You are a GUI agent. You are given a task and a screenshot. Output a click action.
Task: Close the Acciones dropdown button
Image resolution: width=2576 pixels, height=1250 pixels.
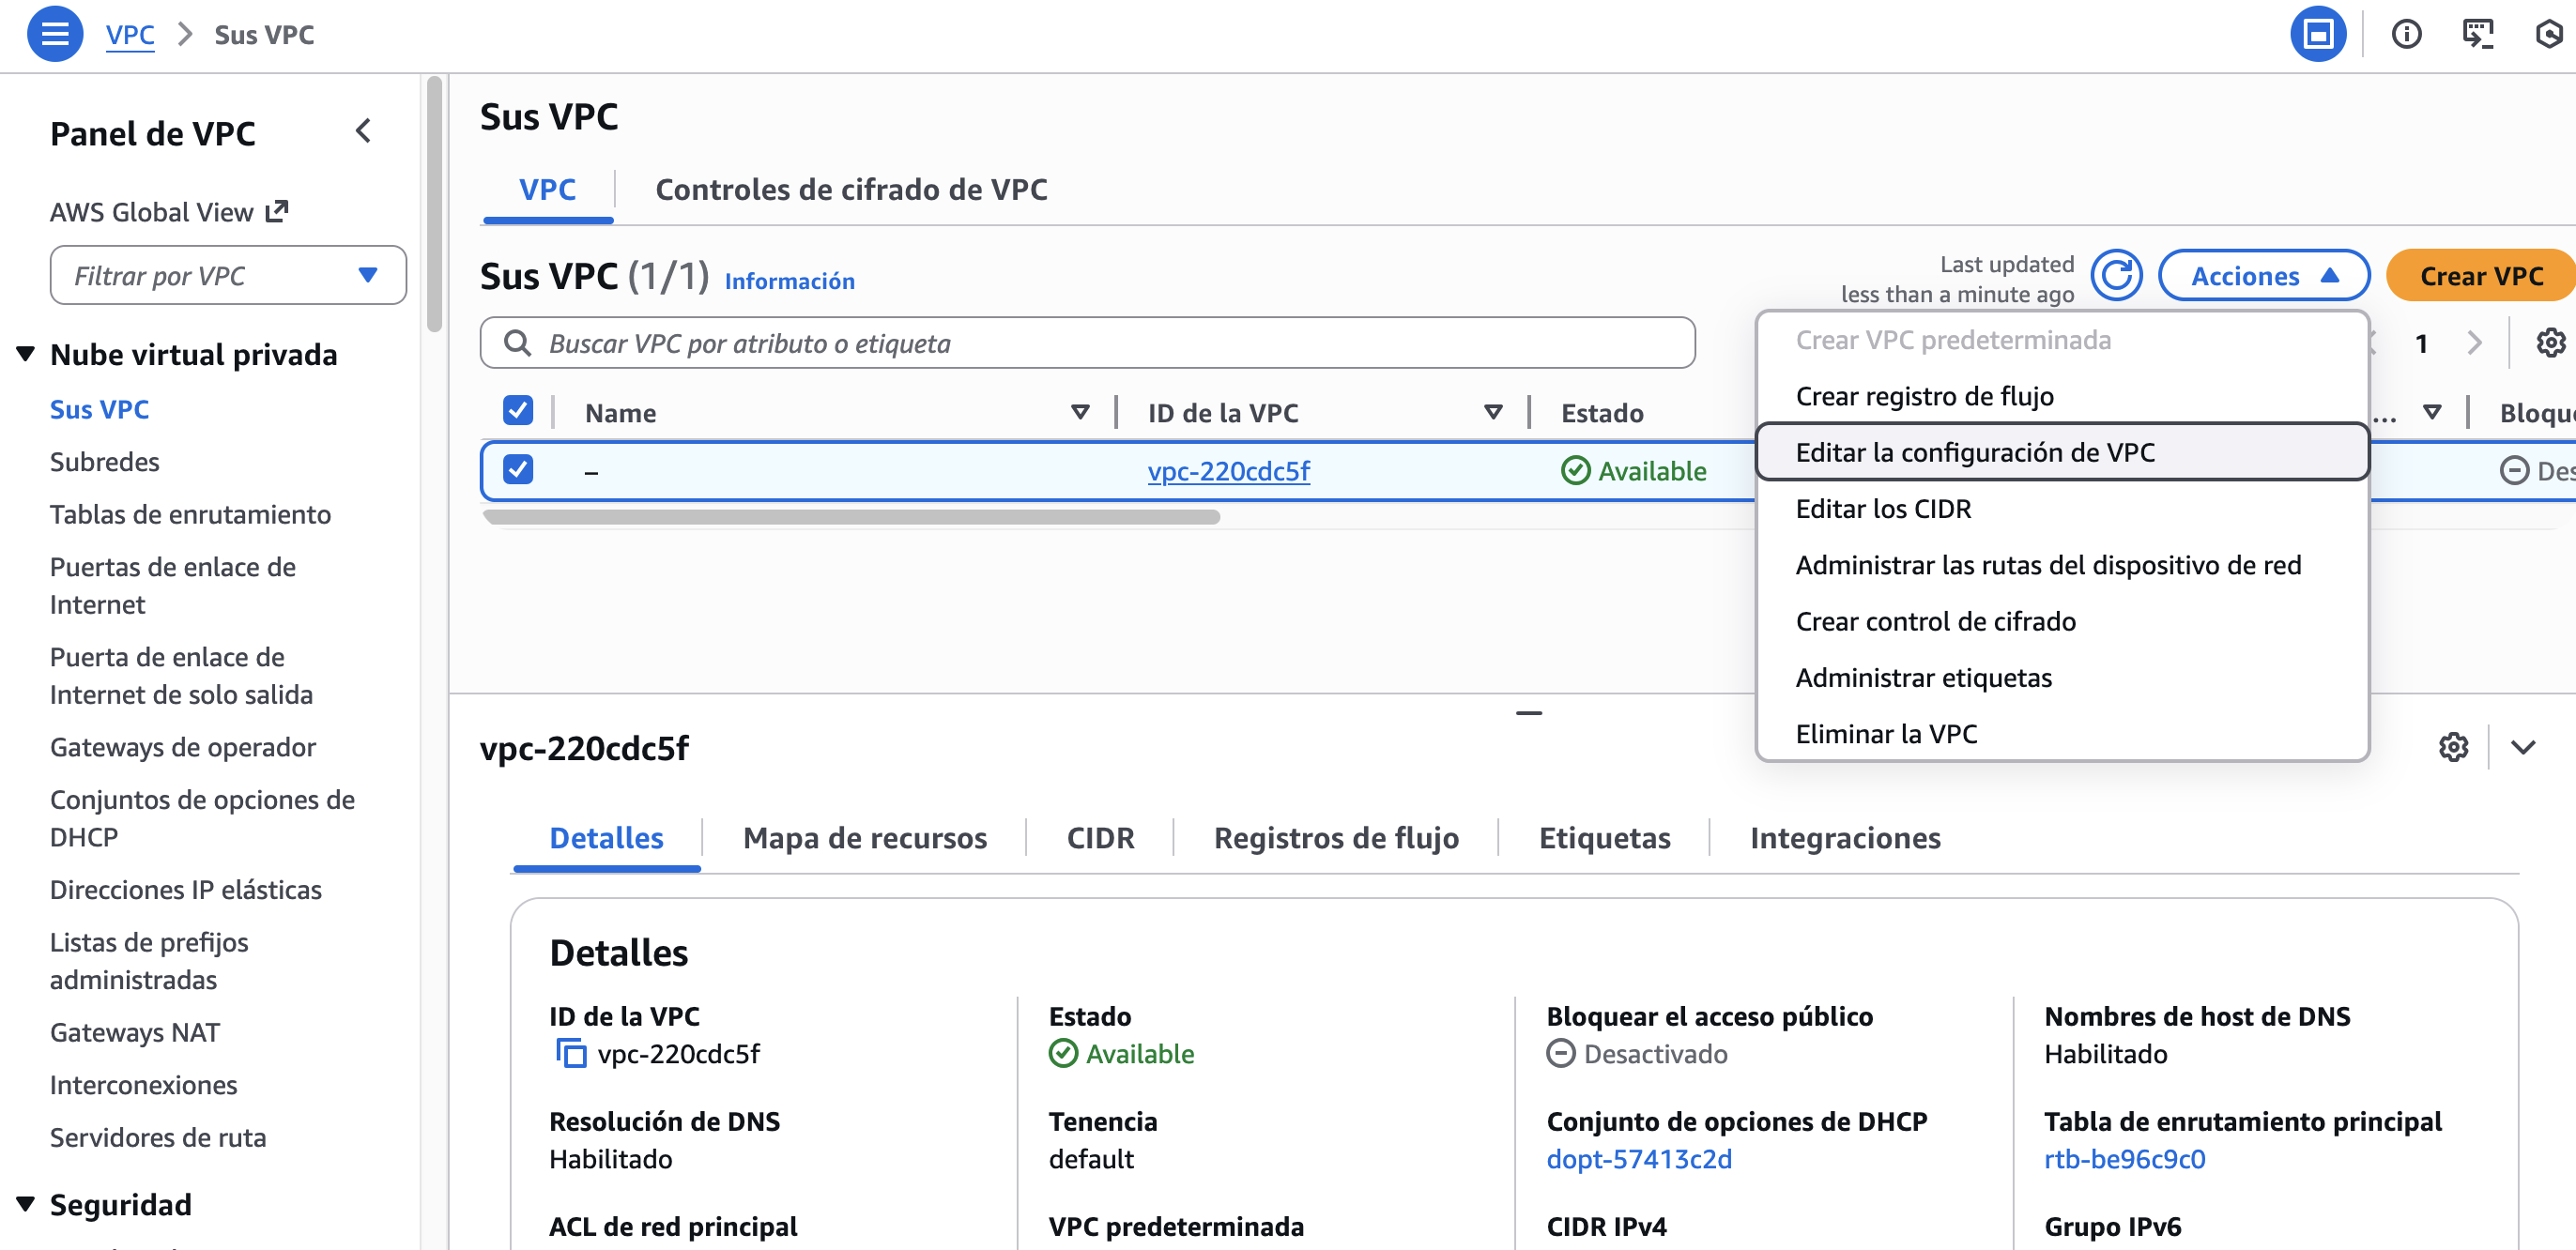coord(2263,275)
